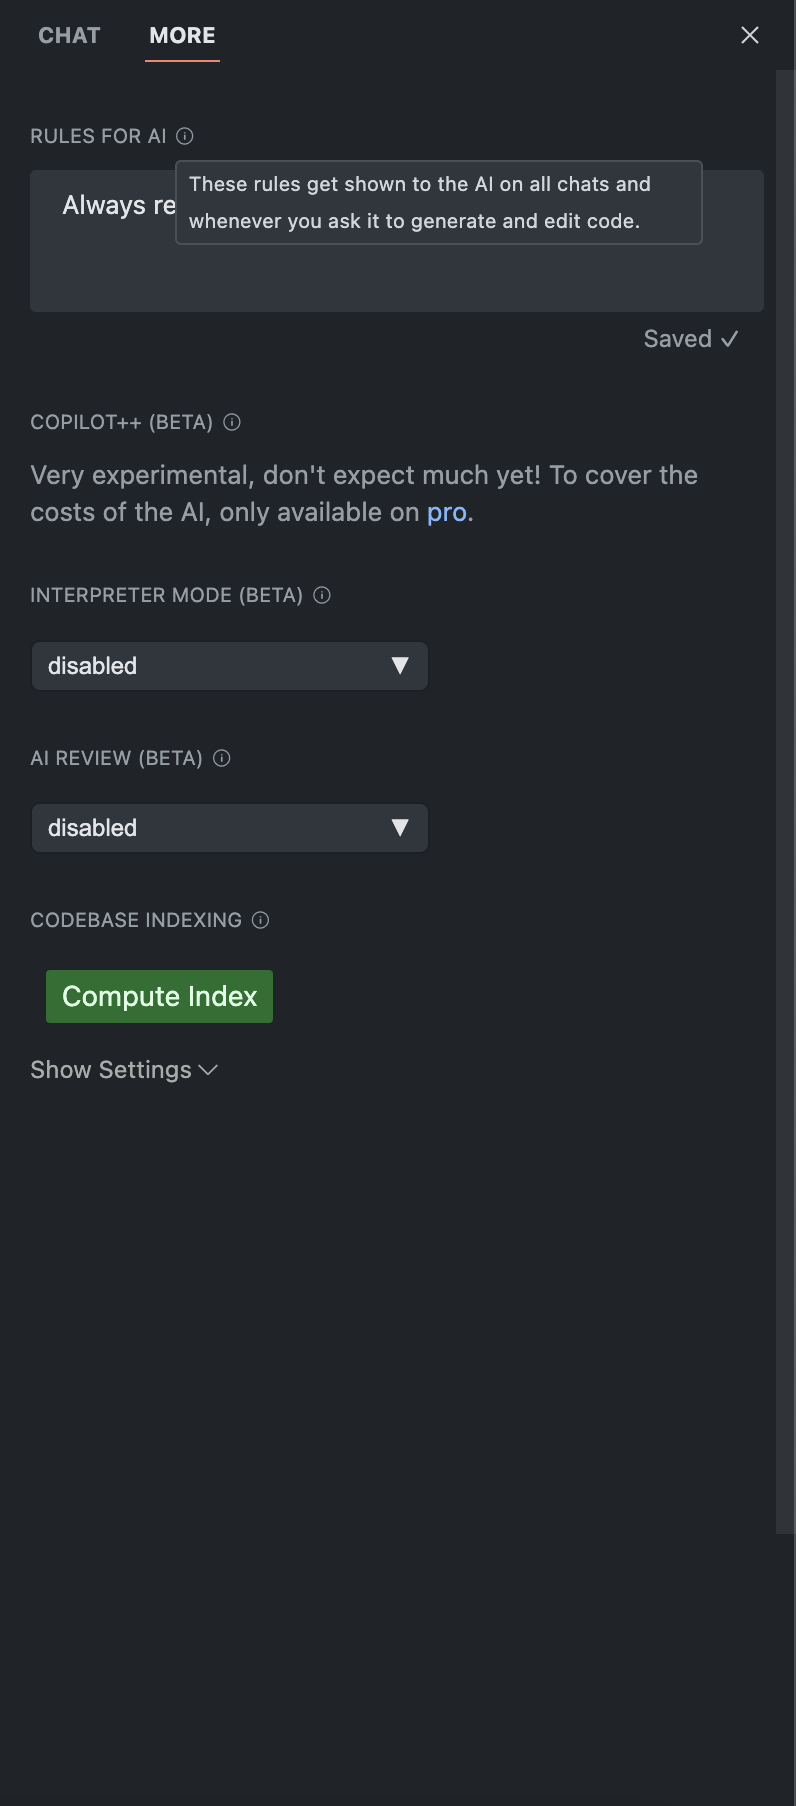Screen dimensions: 796x1806
Task: Open the Interpreter Mode disabled dropdown
Action: [230, 666]
